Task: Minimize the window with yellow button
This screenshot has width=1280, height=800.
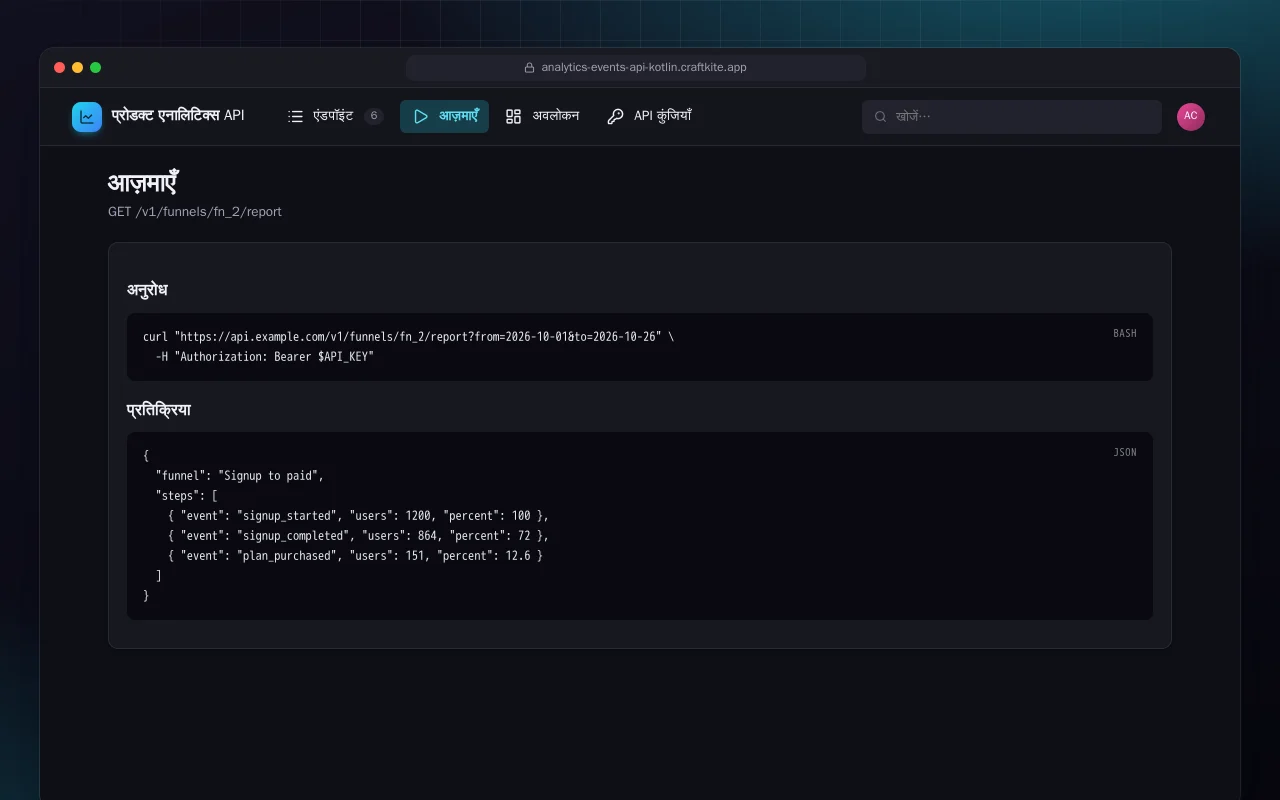Action: pos(78,68)
